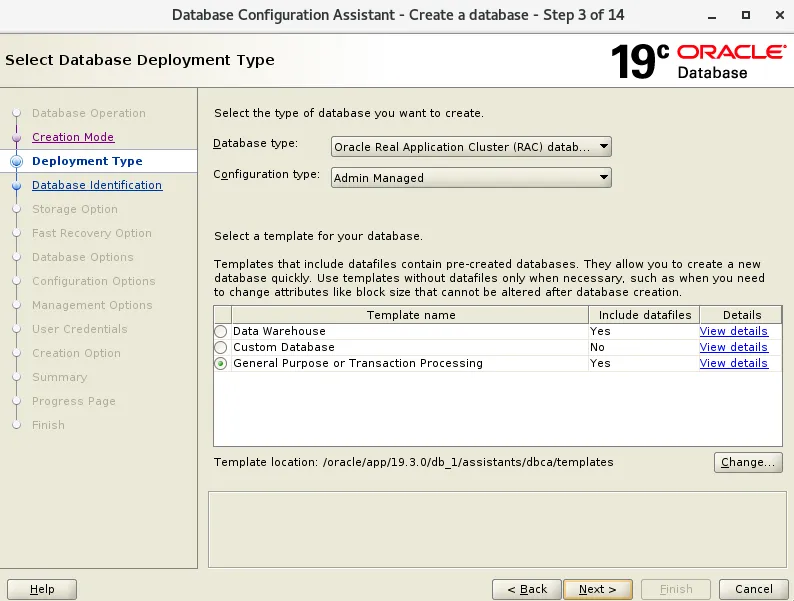Go to the Next step

pos(598,589)
